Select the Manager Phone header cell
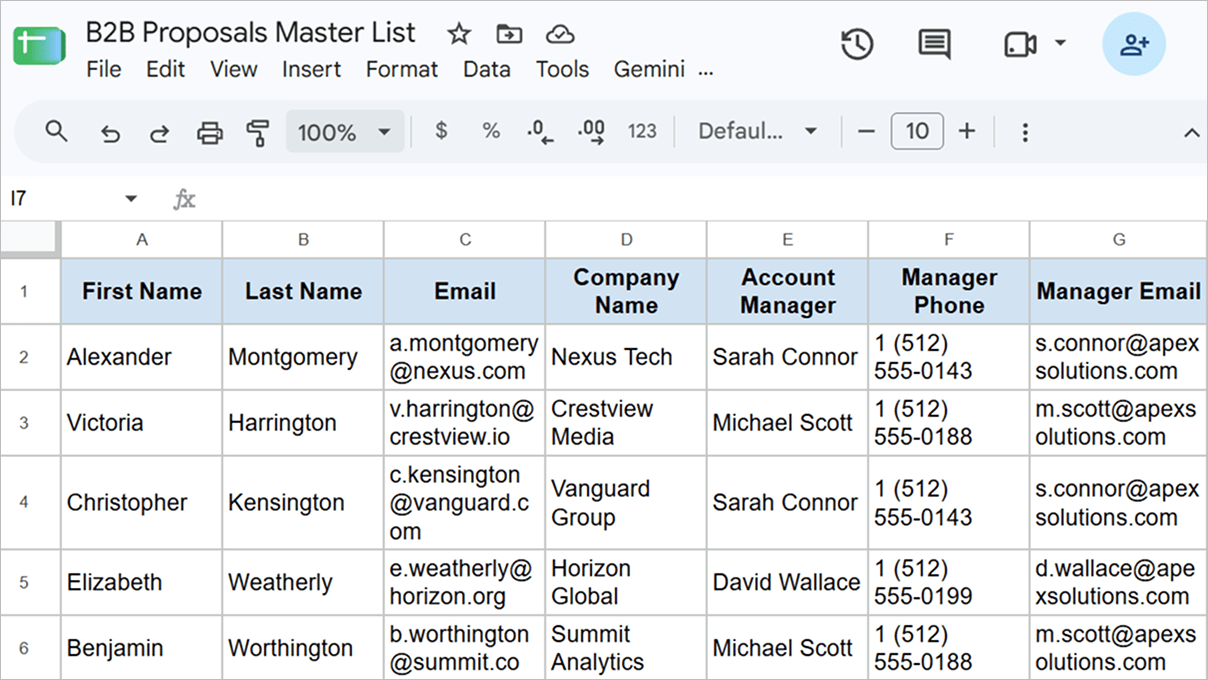The image size is (1208, 680). [949, 291]
